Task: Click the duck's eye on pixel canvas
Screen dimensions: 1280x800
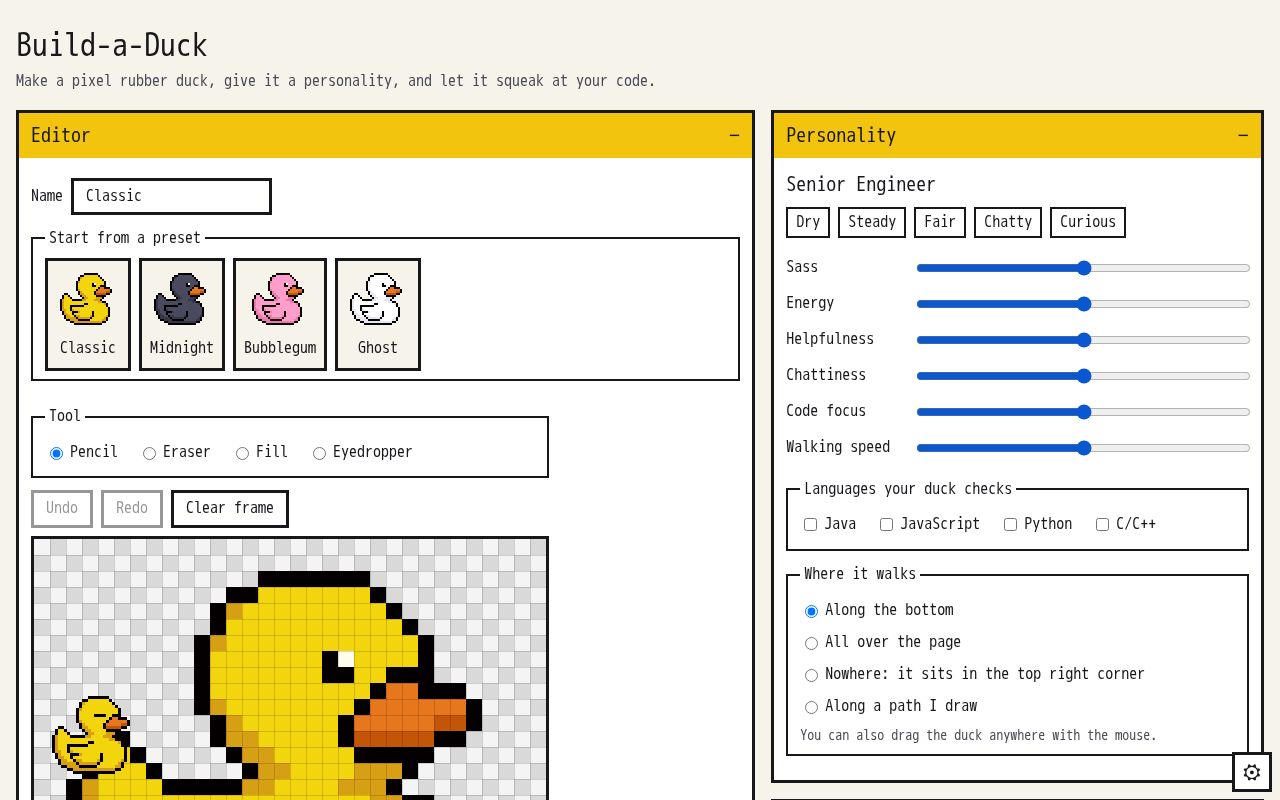Action: point(338,666)
